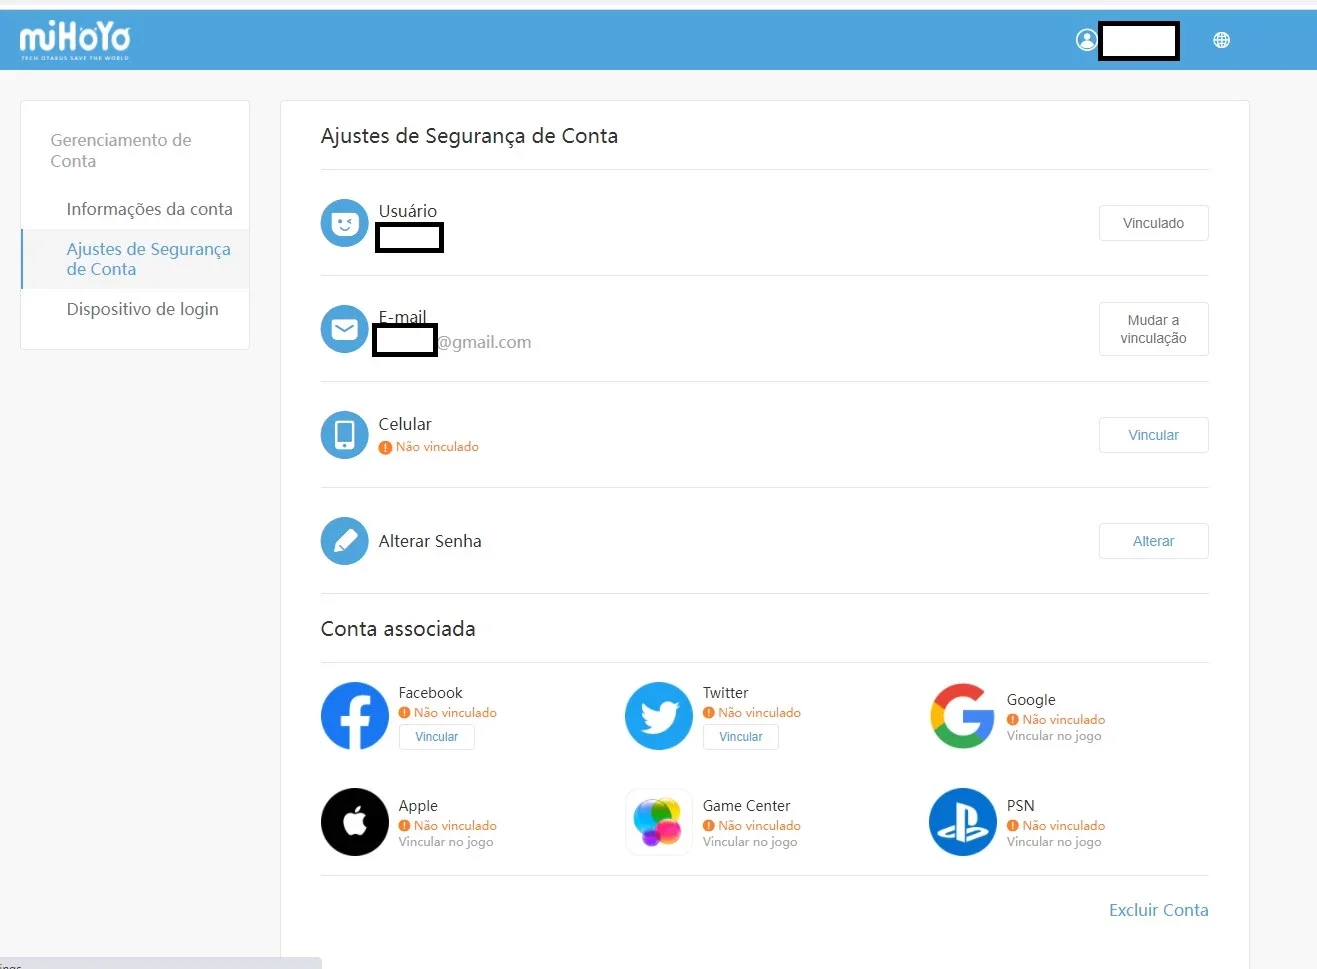Open the language globe icon

[x=1221, y=40]
